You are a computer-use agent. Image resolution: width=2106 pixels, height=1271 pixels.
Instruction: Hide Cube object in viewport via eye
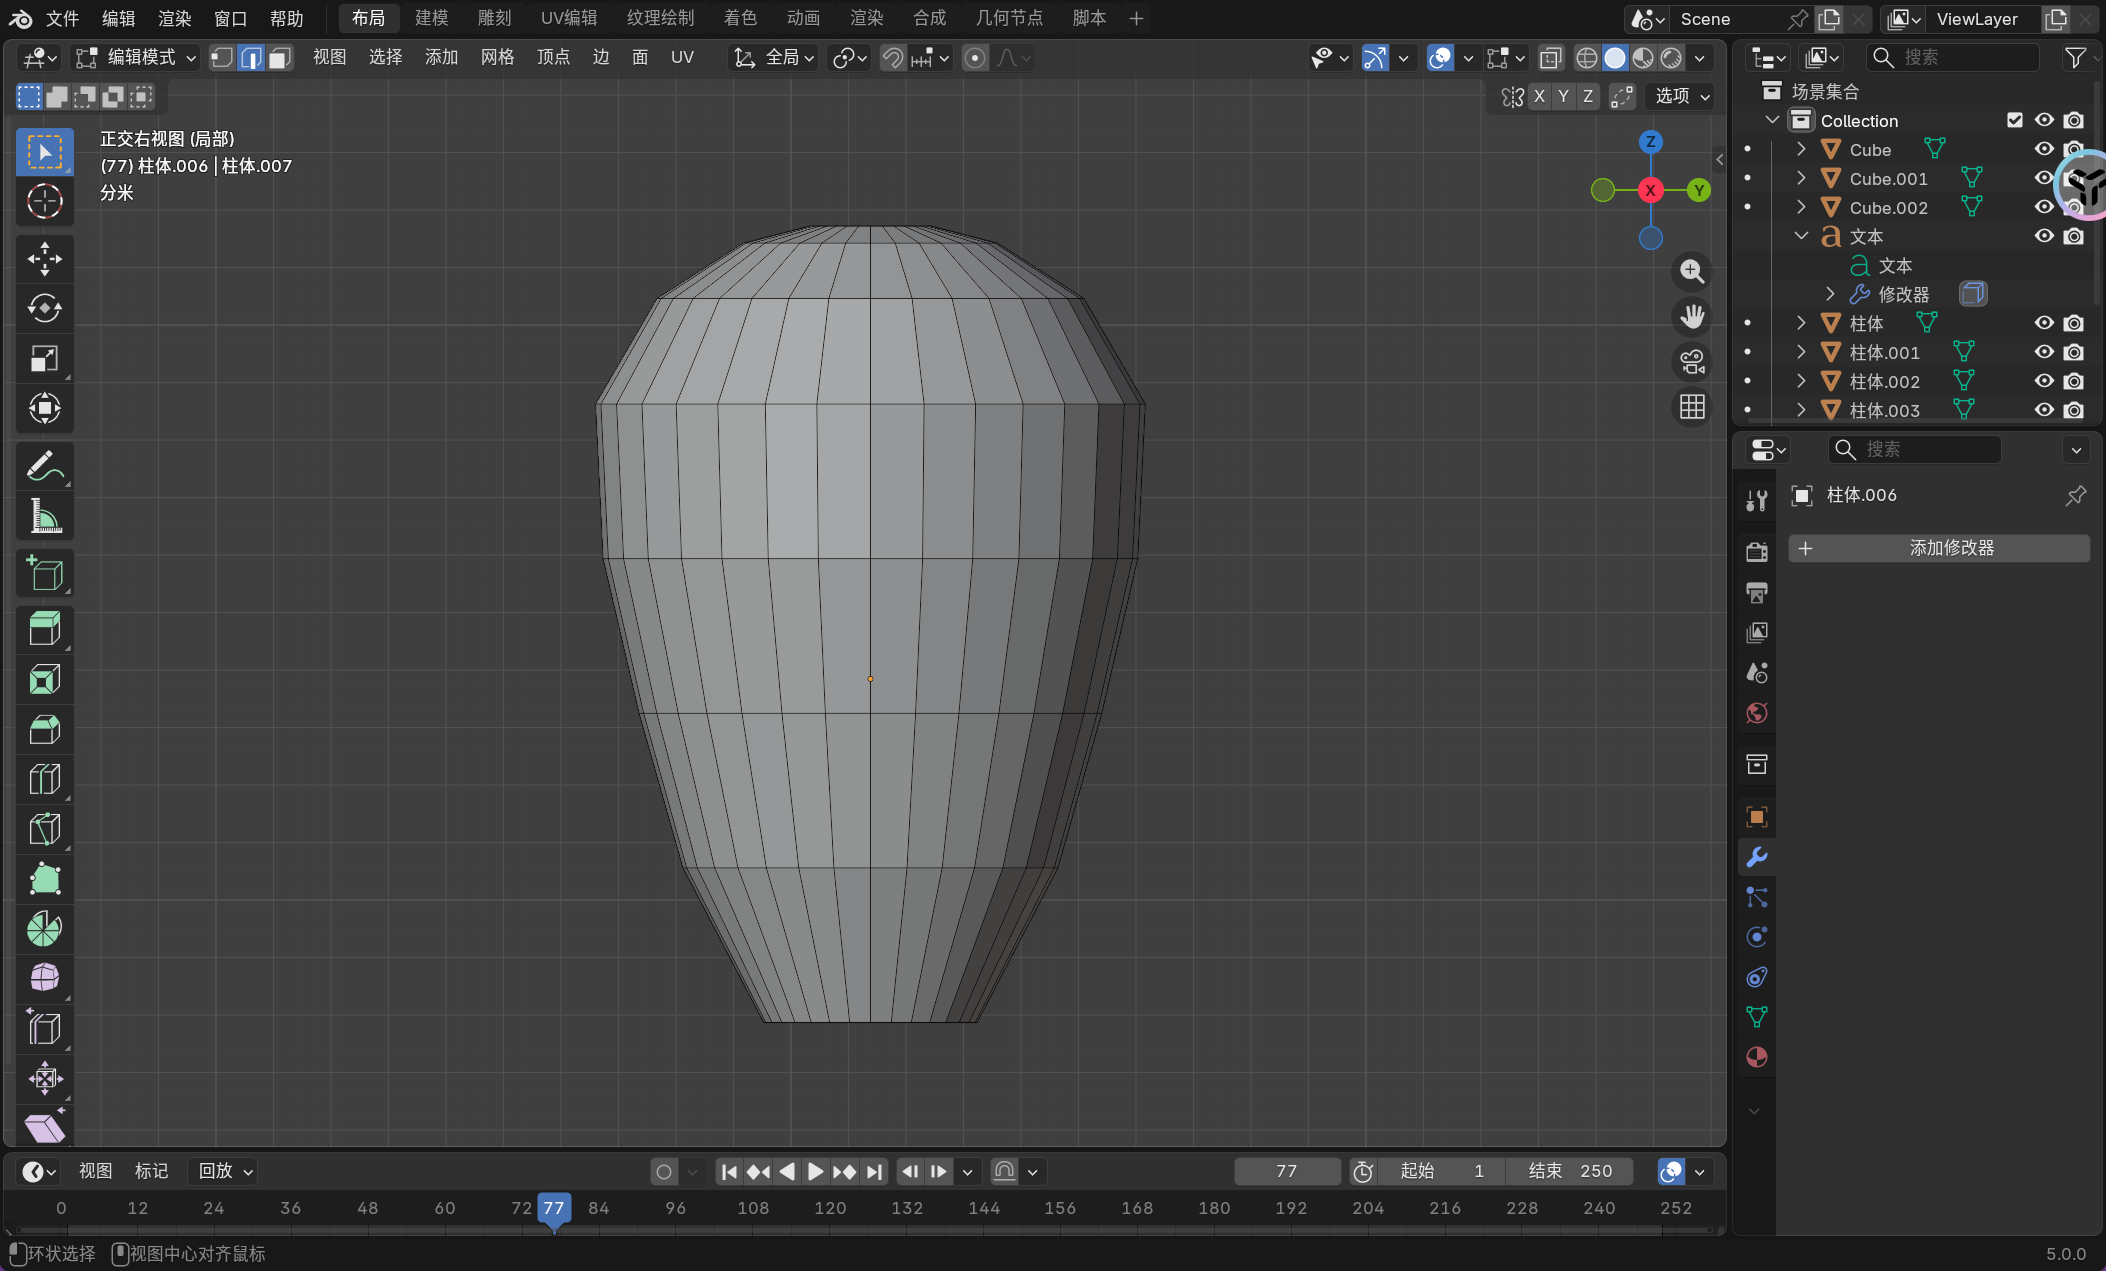(2044, 149)
